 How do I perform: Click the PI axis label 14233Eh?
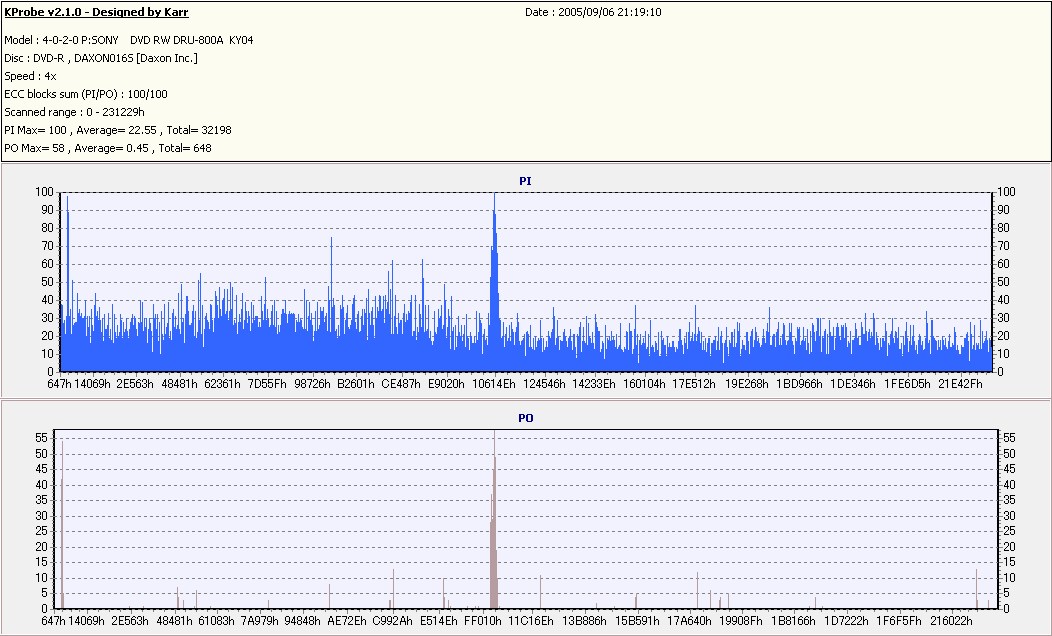594,384
